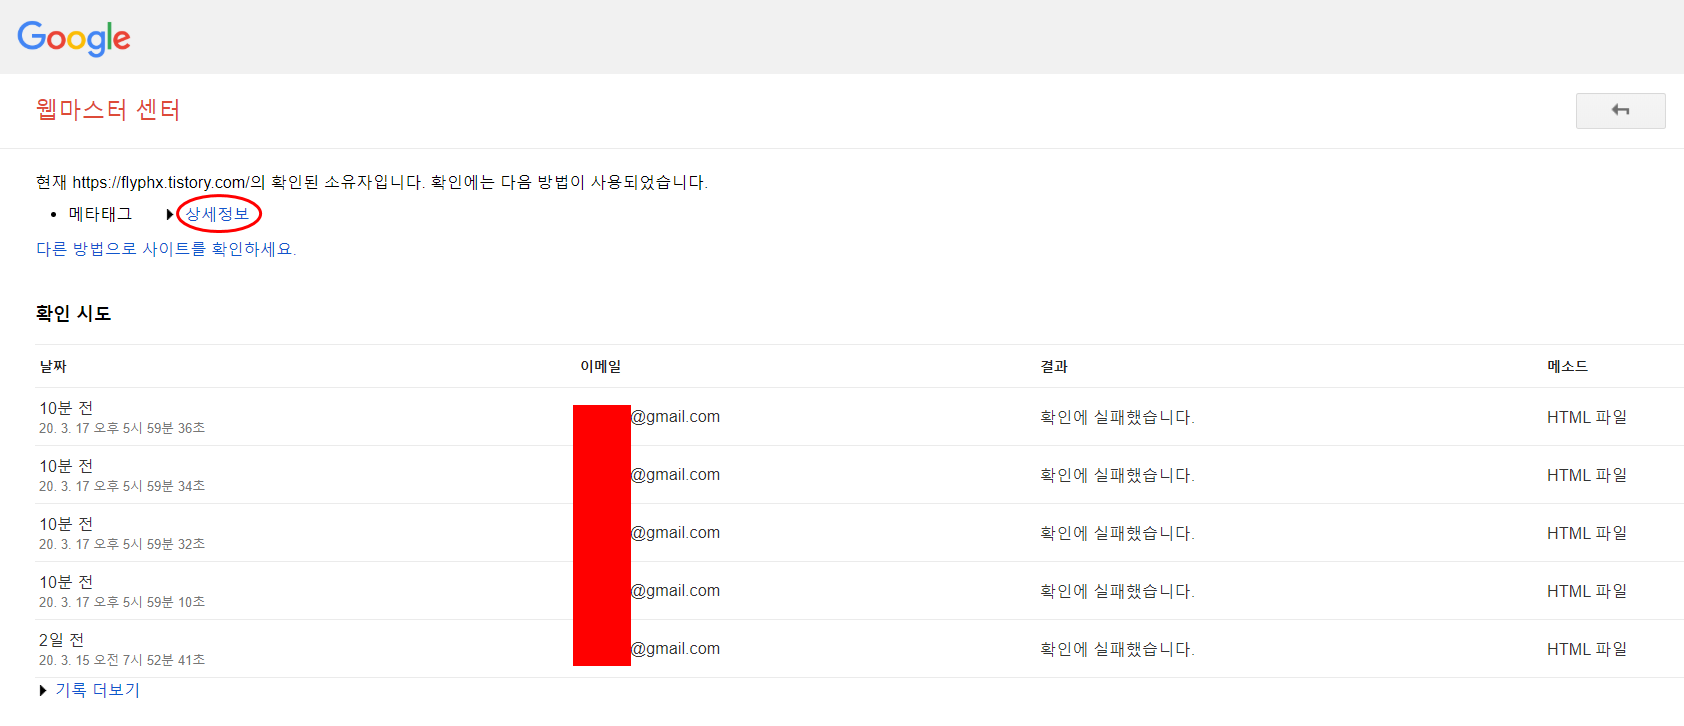Expand 기록 더보기 to show more history
This screenshot has width=1684, height=726.
click(x=97, y=690)
